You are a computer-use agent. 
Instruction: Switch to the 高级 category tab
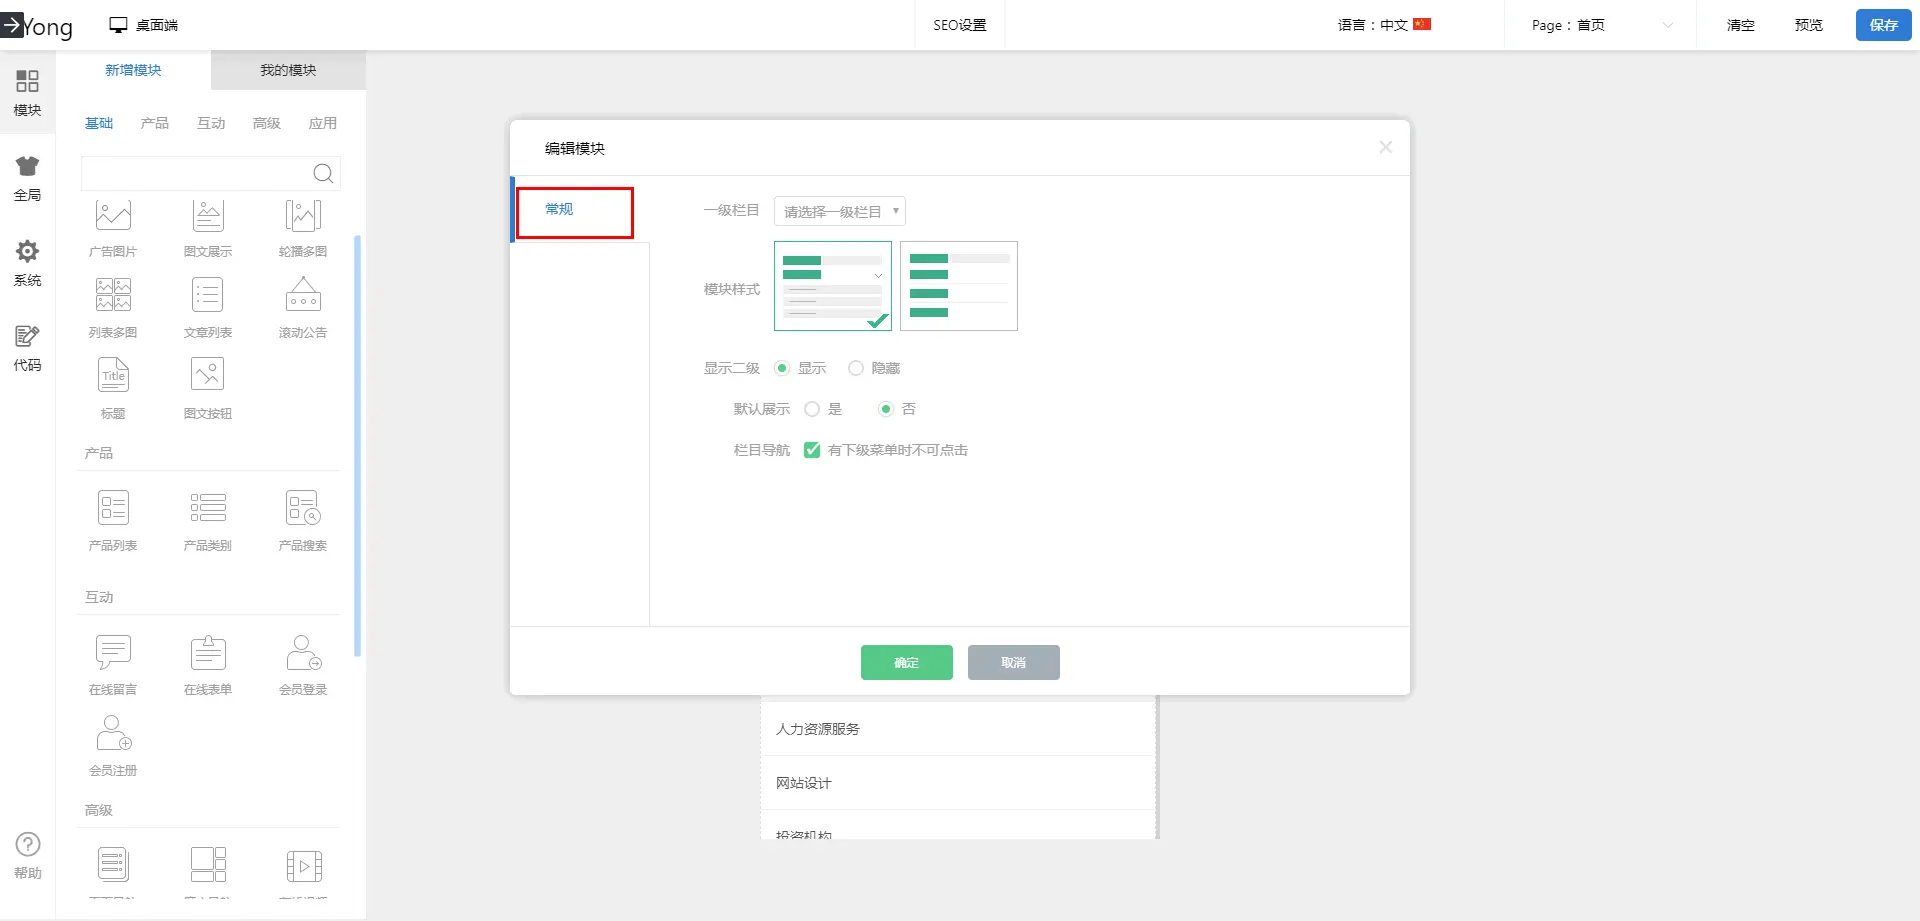(266, 124)
